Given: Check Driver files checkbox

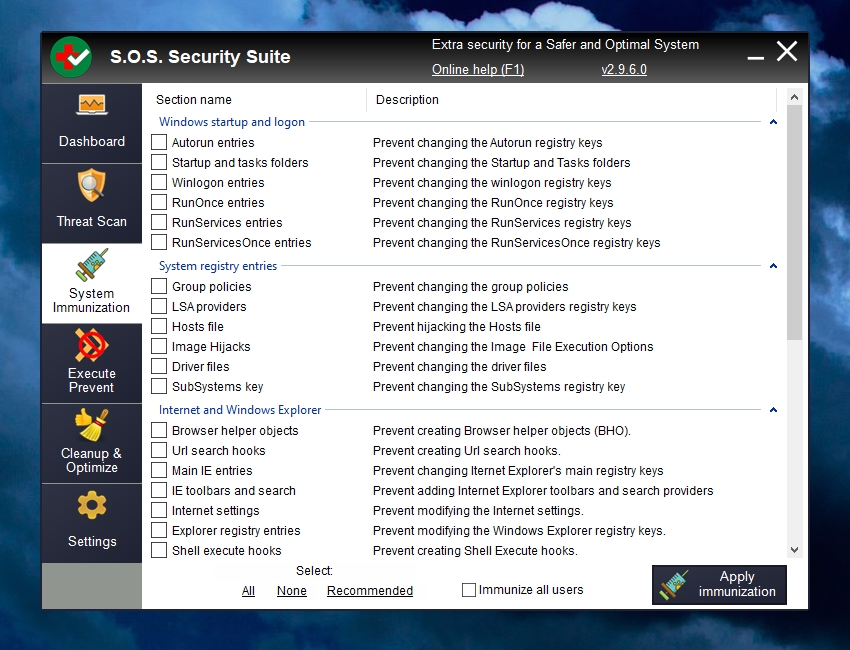Looking at the screenshot, I should pos(159,366).
